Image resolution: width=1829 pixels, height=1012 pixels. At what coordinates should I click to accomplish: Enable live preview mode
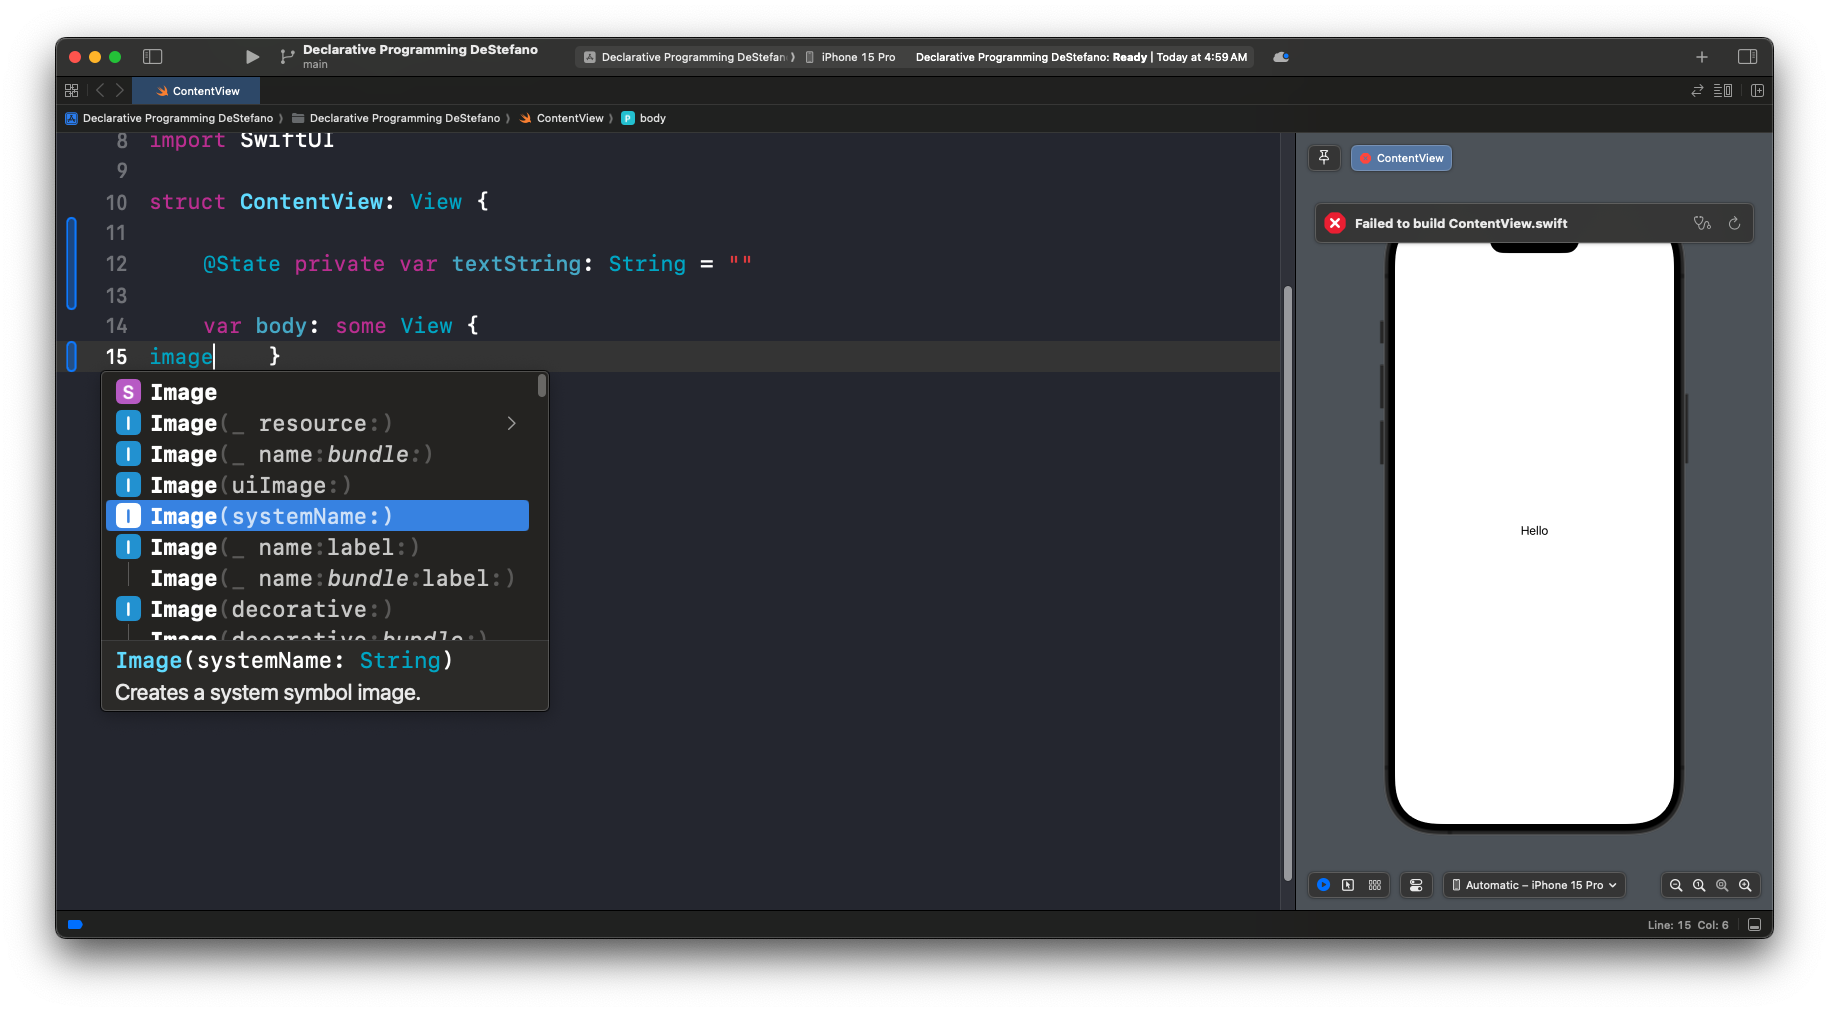pyautogui.click(x=1323, y=885)
